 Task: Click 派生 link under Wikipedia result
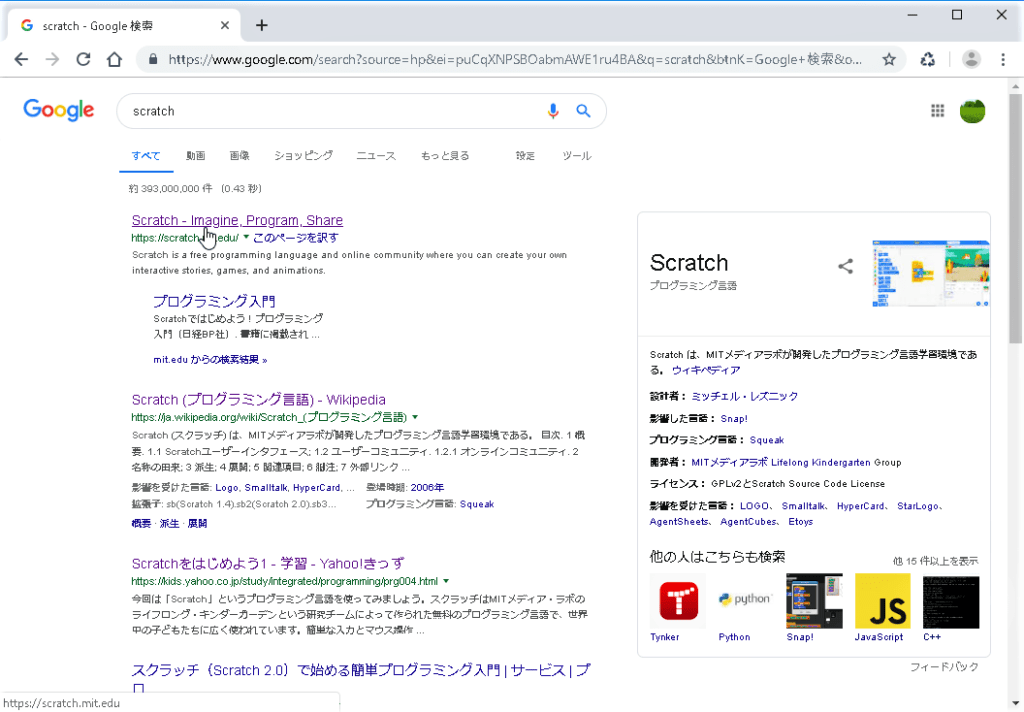point(169,523)
